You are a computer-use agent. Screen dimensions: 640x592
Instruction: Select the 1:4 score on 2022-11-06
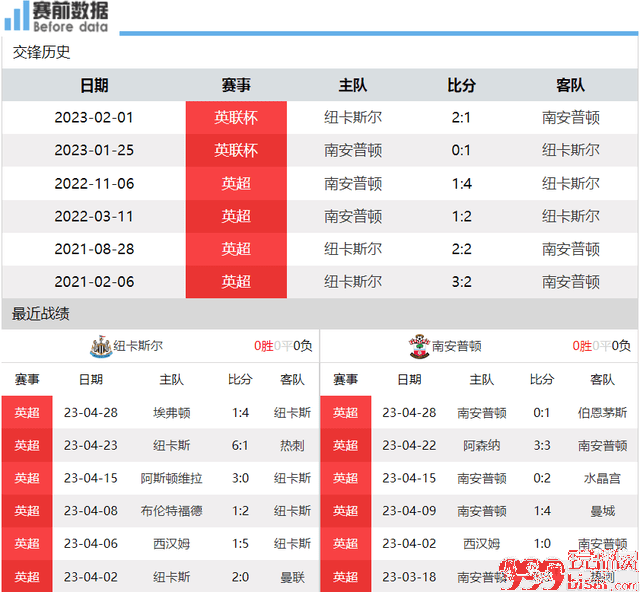click(461, 183)
